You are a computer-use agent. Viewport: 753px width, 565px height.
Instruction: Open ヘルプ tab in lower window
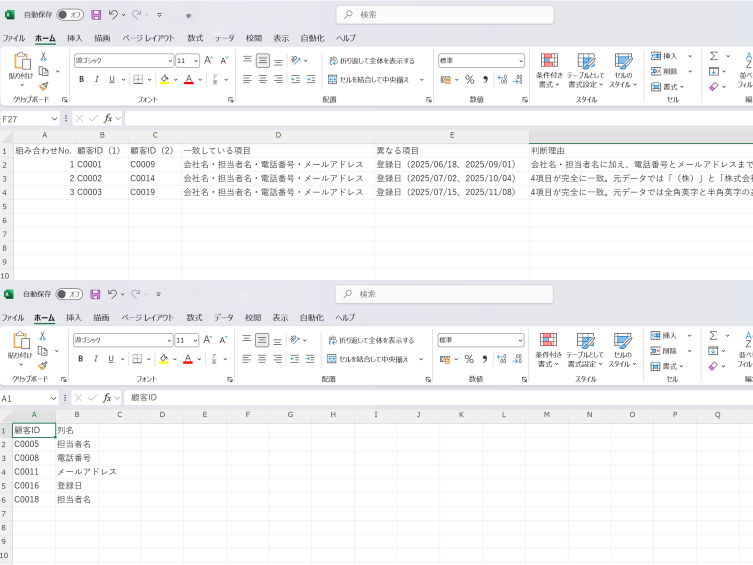tap(345, 318)
